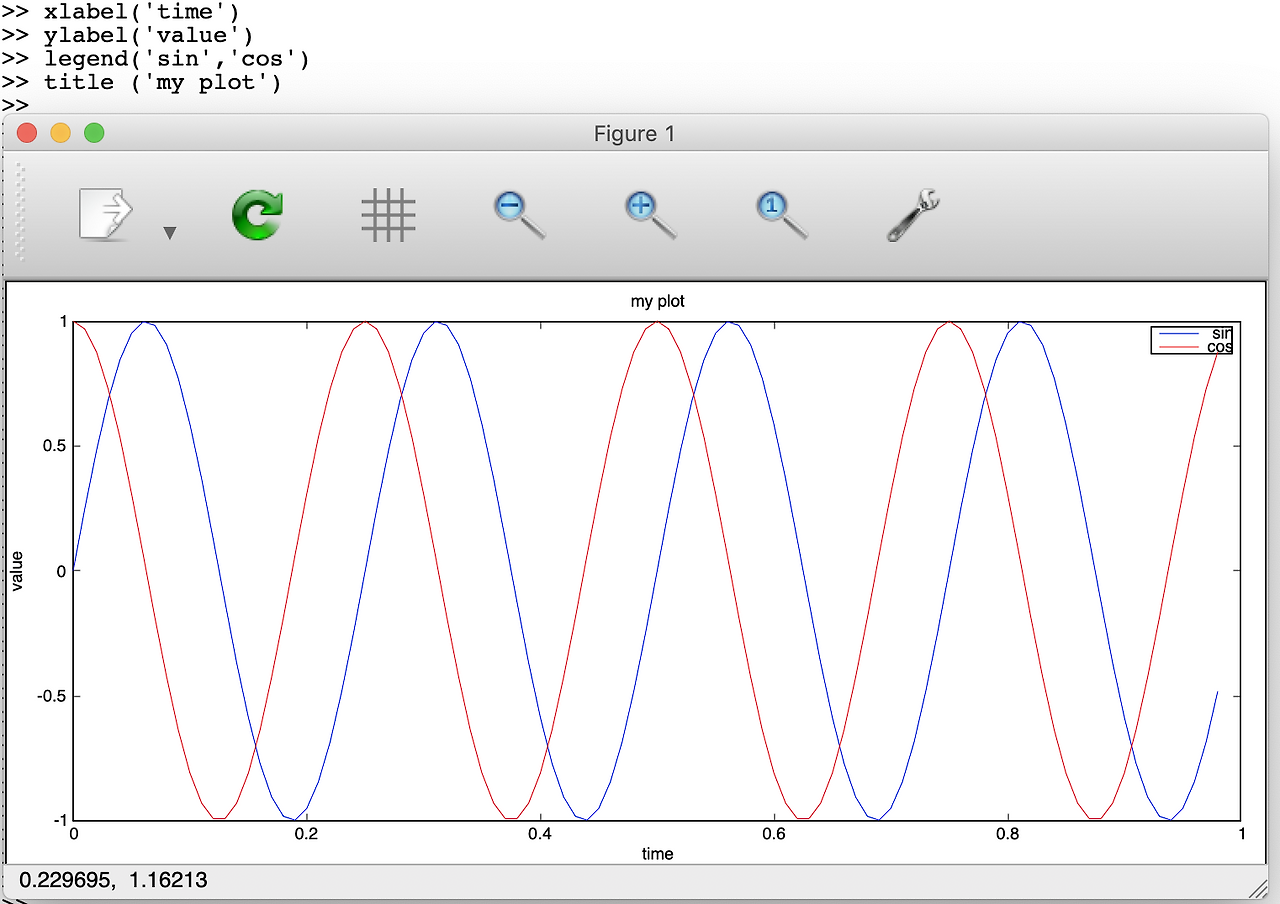Toggle fullscreen with the green window button

click(x=93, y=131)
